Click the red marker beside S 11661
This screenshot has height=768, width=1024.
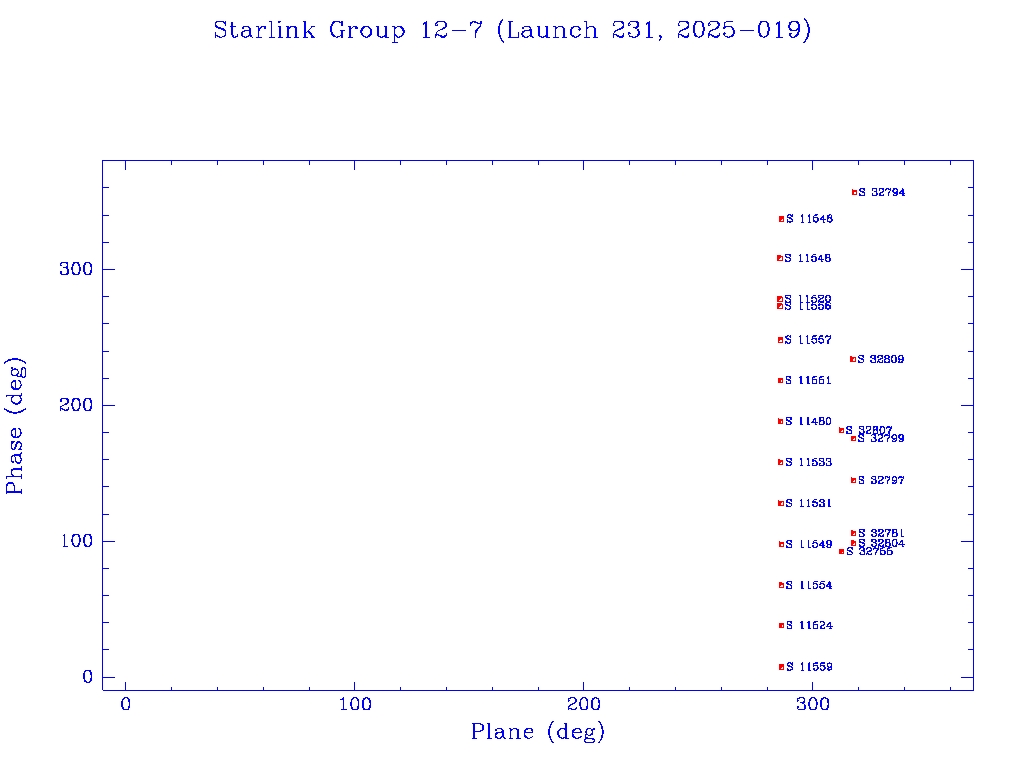(780, 381)
